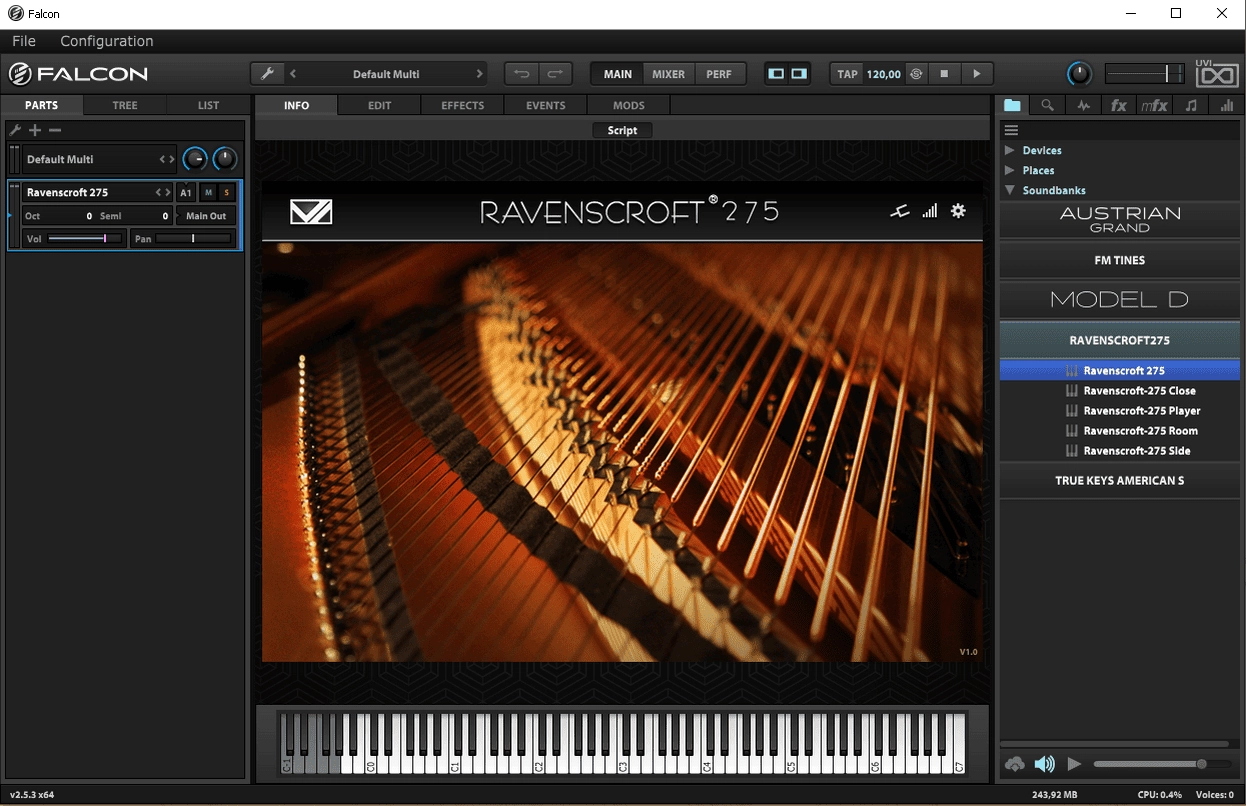Open the oscillators waveform browser tab
The image size is (1246, 806).
click(1083, 105)
